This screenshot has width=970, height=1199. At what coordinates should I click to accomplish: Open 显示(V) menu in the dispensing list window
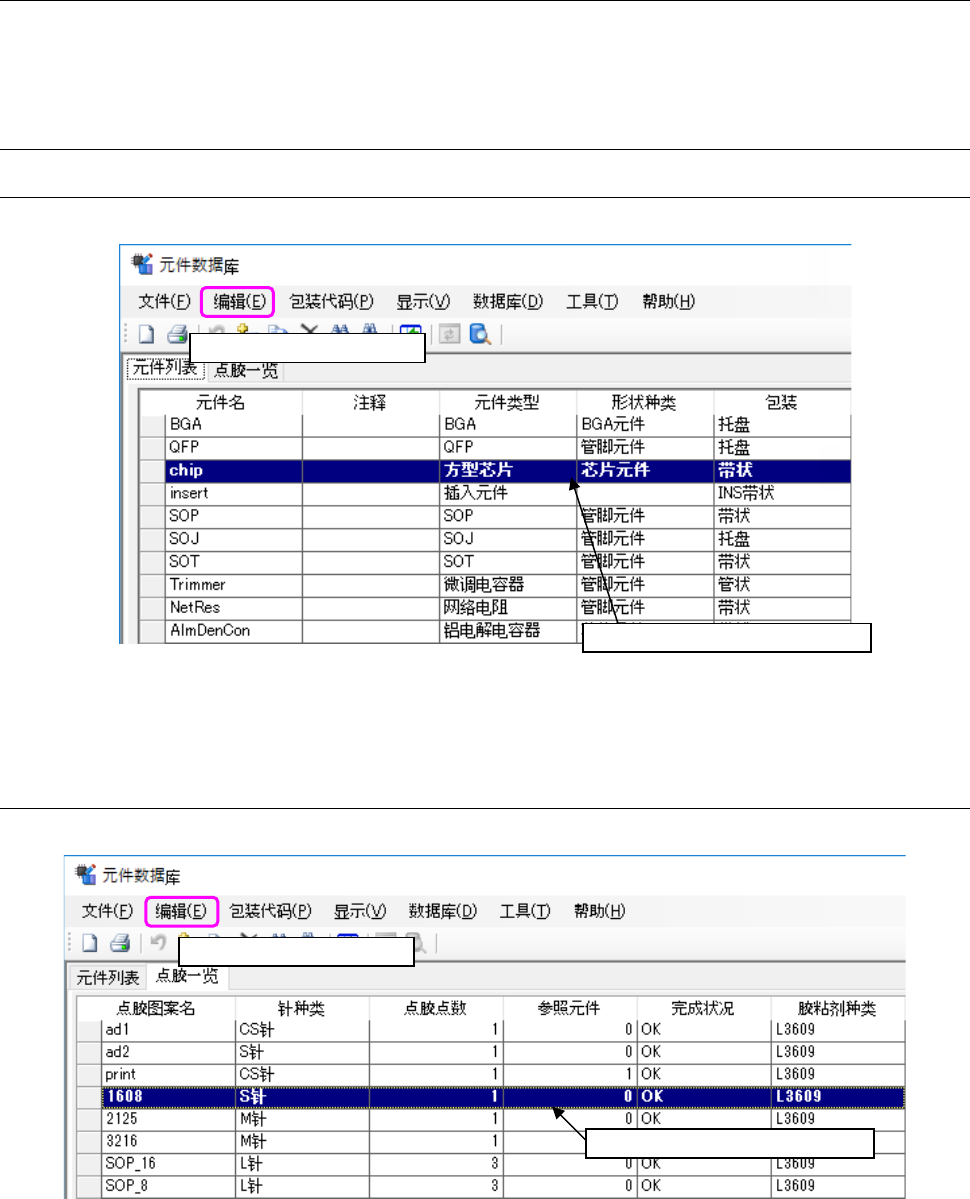point(359,911)
